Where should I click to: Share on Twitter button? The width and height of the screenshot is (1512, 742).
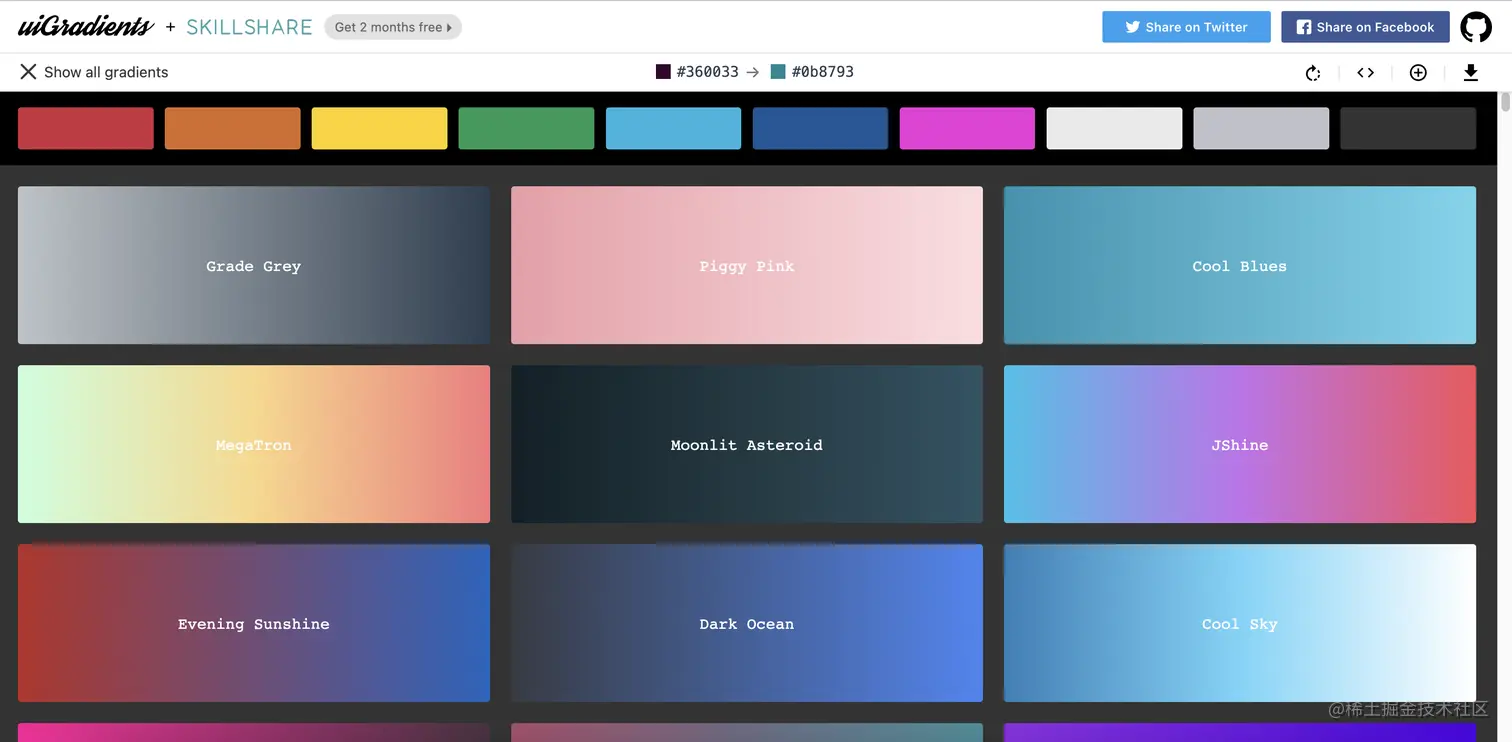tap(1186, 27)
